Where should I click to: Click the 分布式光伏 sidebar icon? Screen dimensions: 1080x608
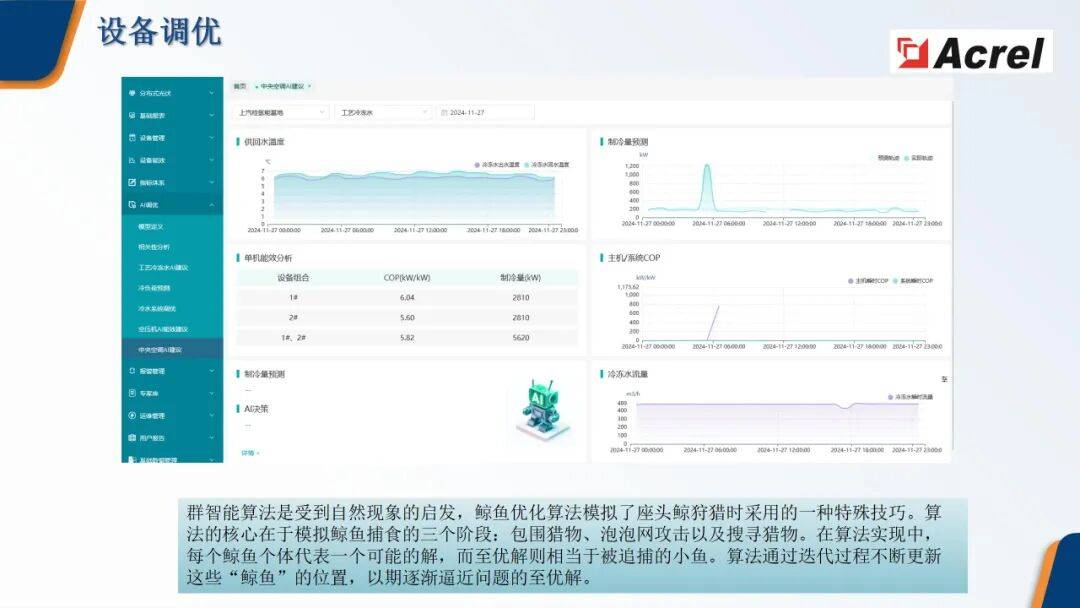(x=132, y=93)
